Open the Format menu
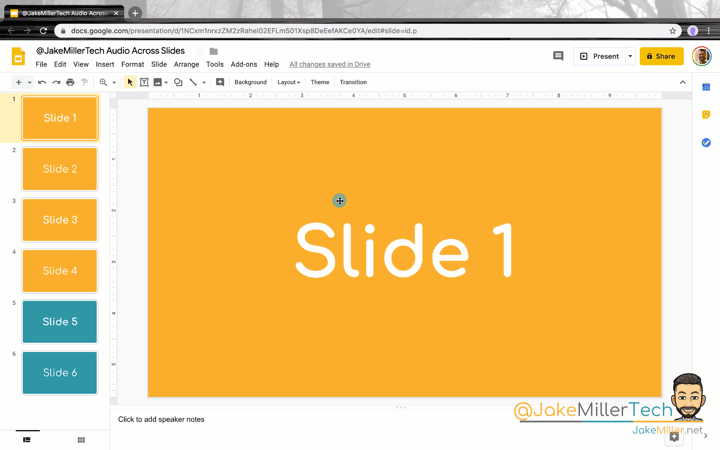 pos(133,64)
